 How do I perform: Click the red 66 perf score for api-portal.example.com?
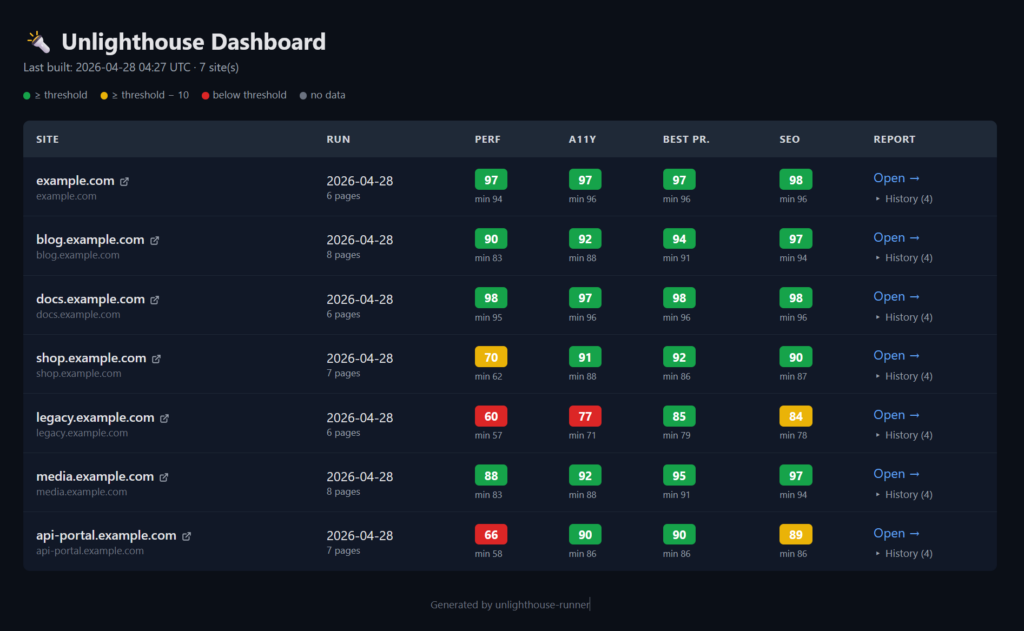pyautogui.click(x=491, y=534)
